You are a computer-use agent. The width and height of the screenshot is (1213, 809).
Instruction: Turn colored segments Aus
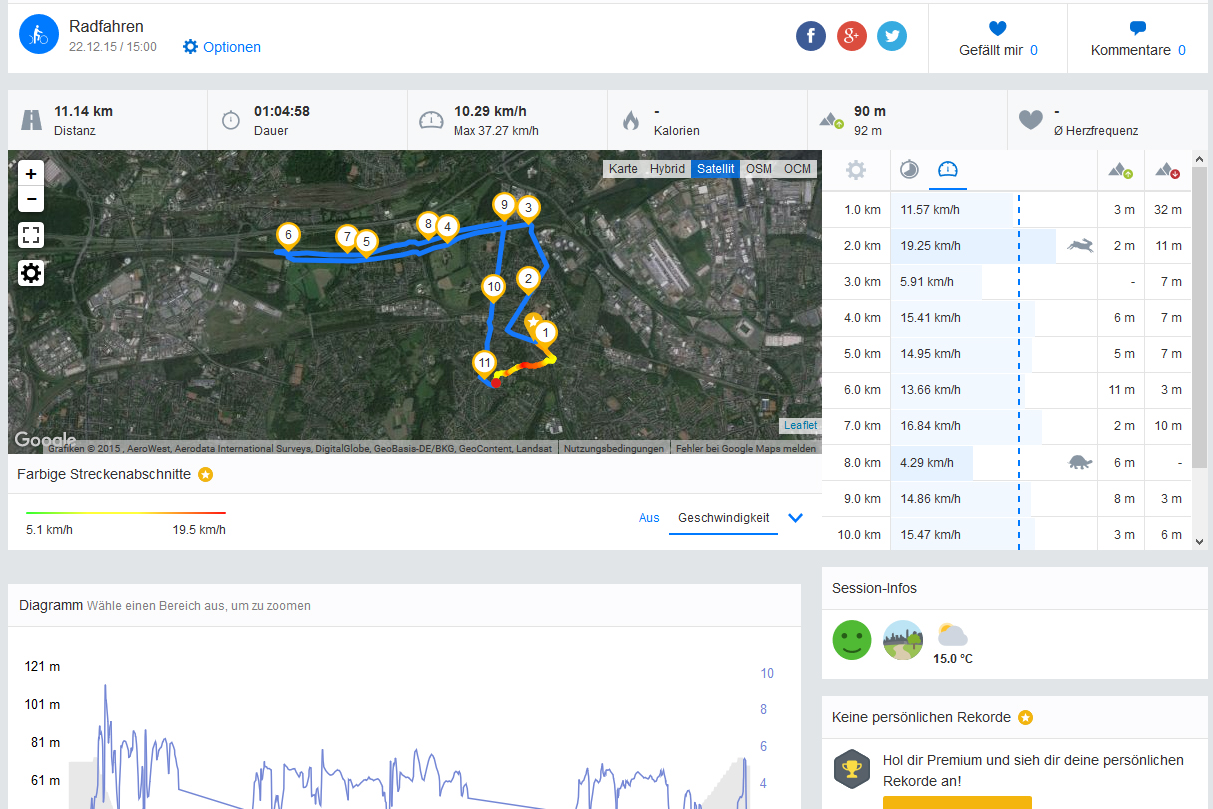[x=650, y=517]
